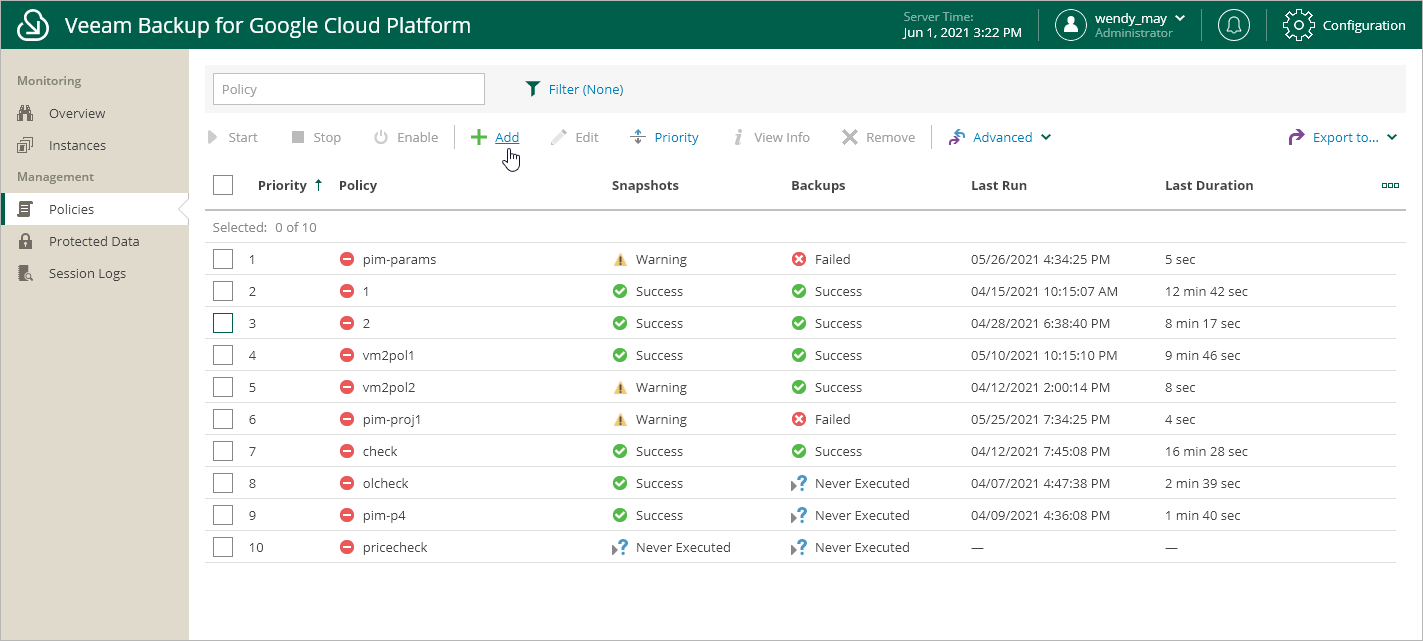Click the Priority arrows icon
The height and width of the screenshot is (641, 1423).
tap(638, 137)
